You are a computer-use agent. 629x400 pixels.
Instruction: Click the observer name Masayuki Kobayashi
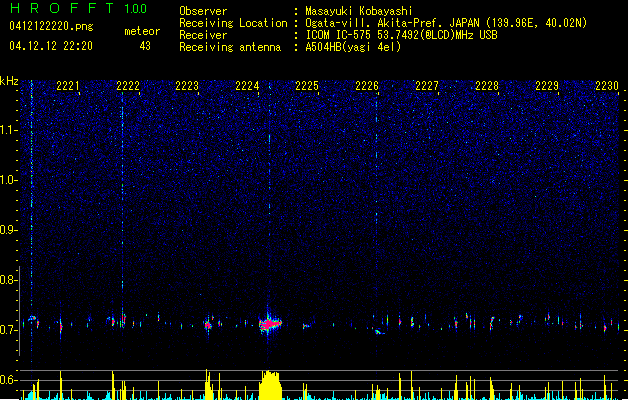coord(359,11)
